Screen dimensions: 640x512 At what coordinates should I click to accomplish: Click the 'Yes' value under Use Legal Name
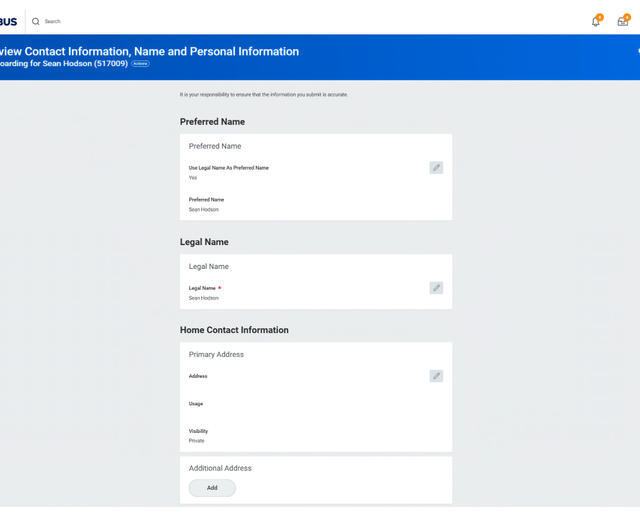193,178
